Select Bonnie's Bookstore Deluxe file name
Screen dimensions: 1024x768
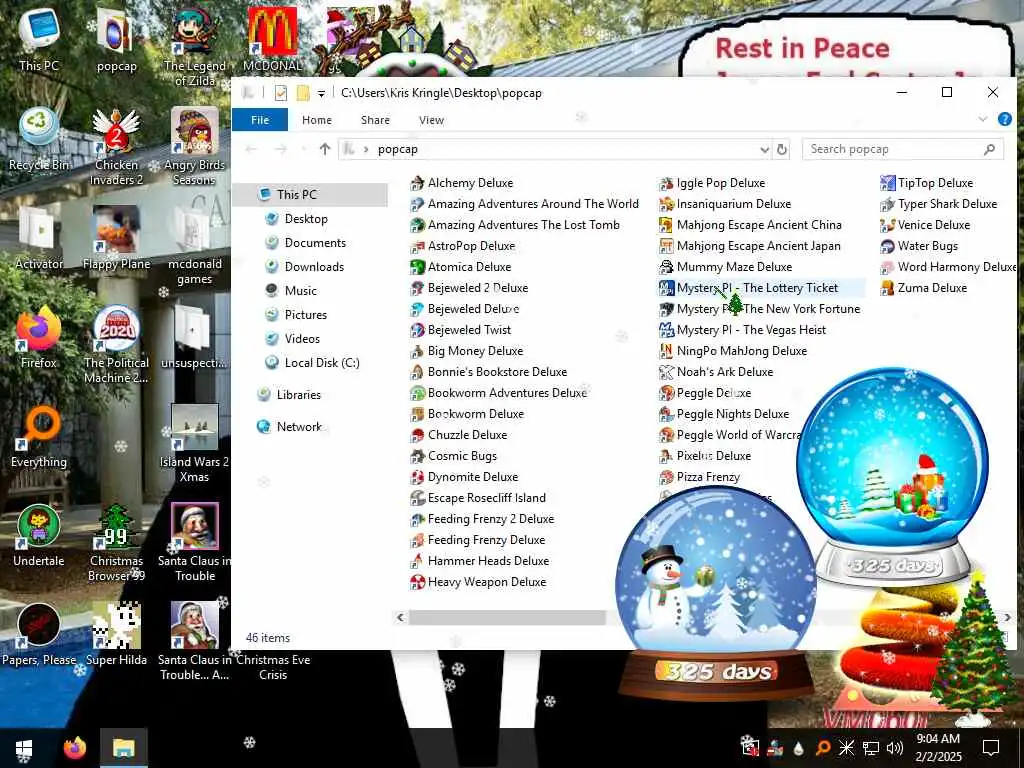coord(497,372)
